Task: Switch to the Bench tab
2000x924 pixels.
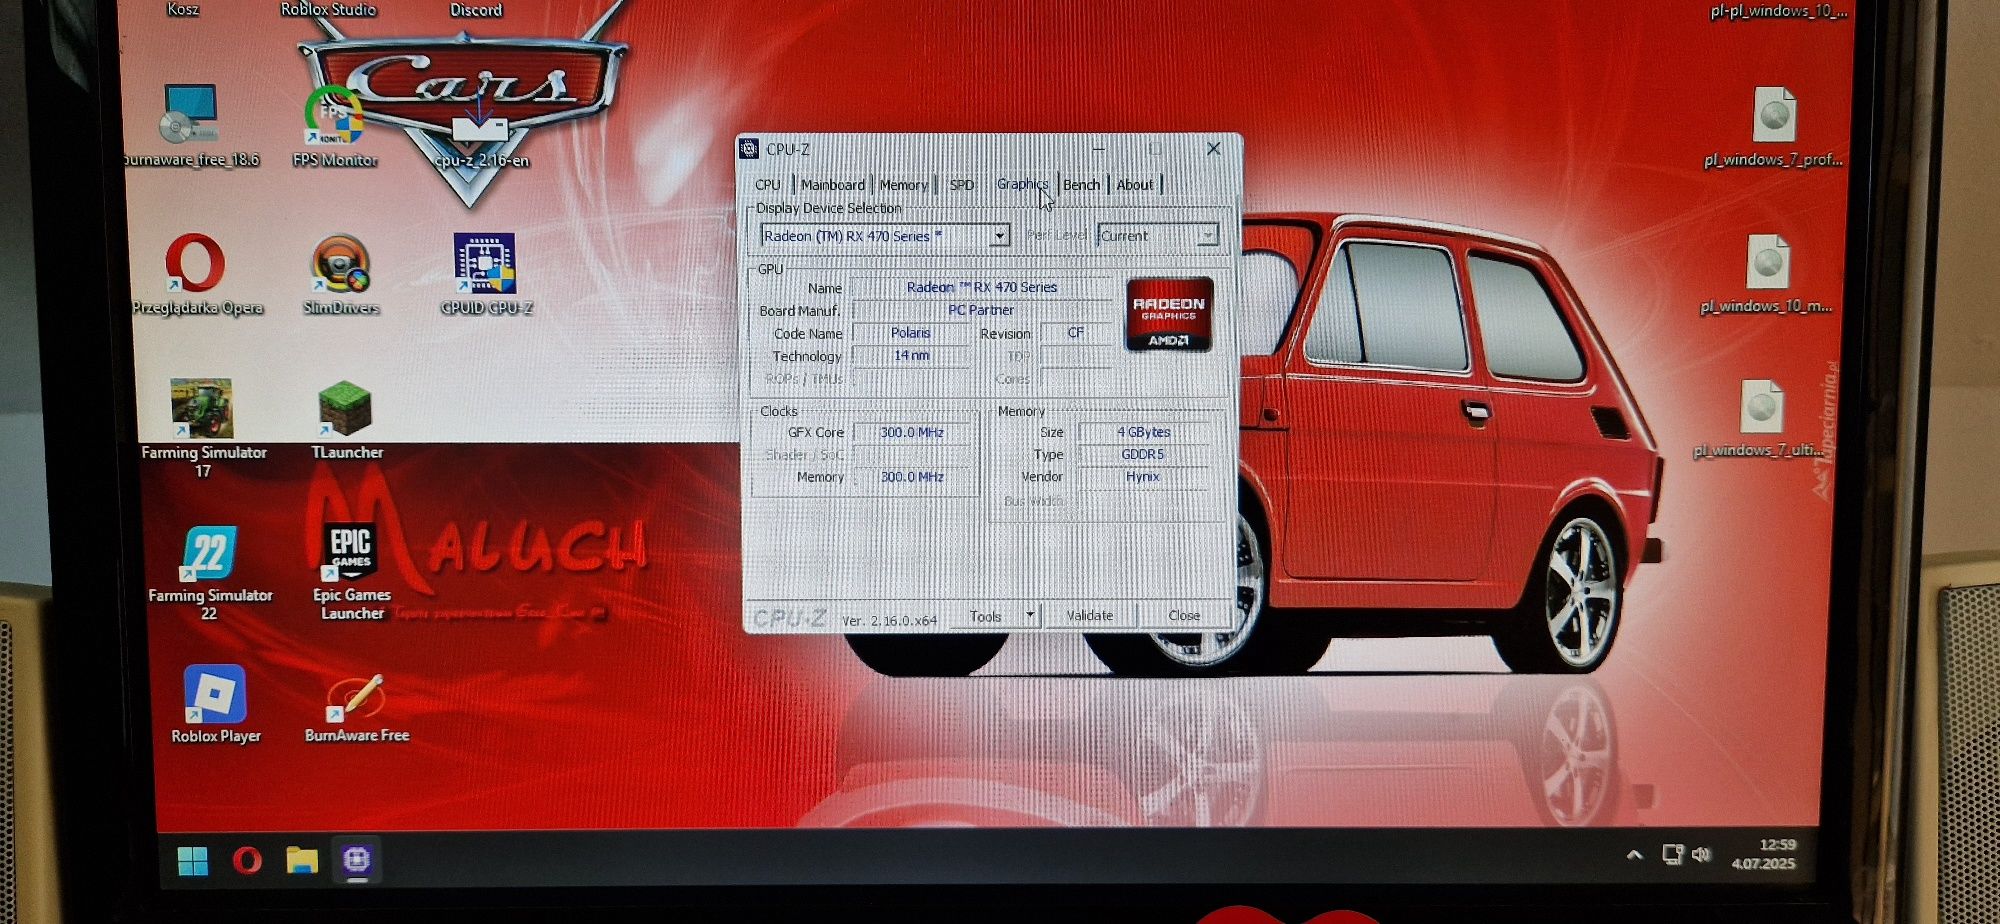Action: coord(1081,185)
